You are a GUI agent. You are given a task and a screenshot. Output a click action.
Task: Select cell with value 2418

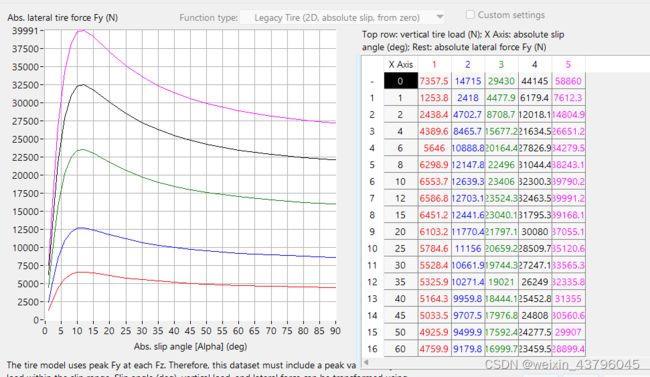point(468,98)
